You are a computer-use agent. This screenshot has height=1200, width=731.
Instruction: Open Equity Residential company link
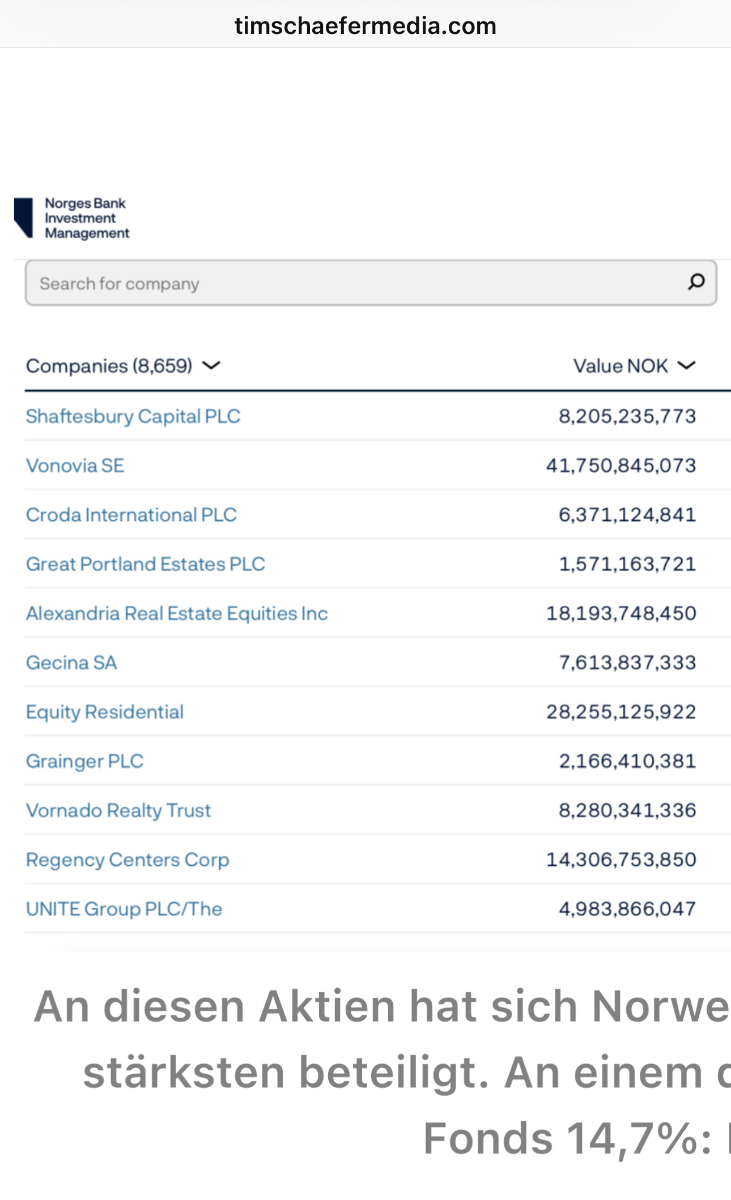[105, 712]
